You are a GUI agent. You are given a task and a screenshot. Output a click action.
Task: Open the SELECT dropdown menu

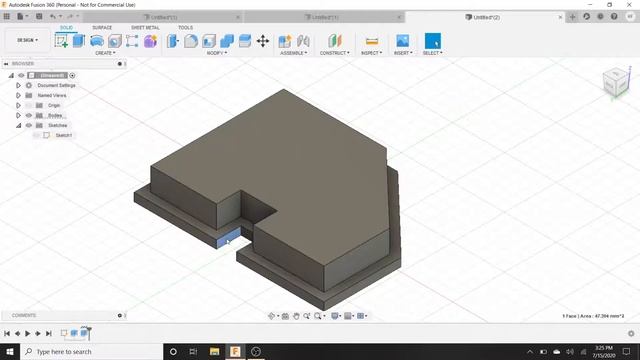point(433,53)
